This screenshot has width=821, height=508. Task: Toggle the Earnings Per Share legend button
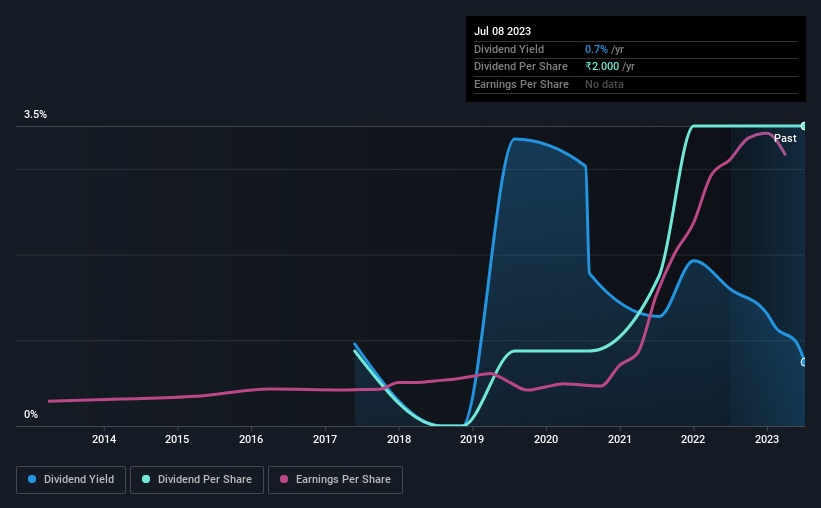click(335, 480)
